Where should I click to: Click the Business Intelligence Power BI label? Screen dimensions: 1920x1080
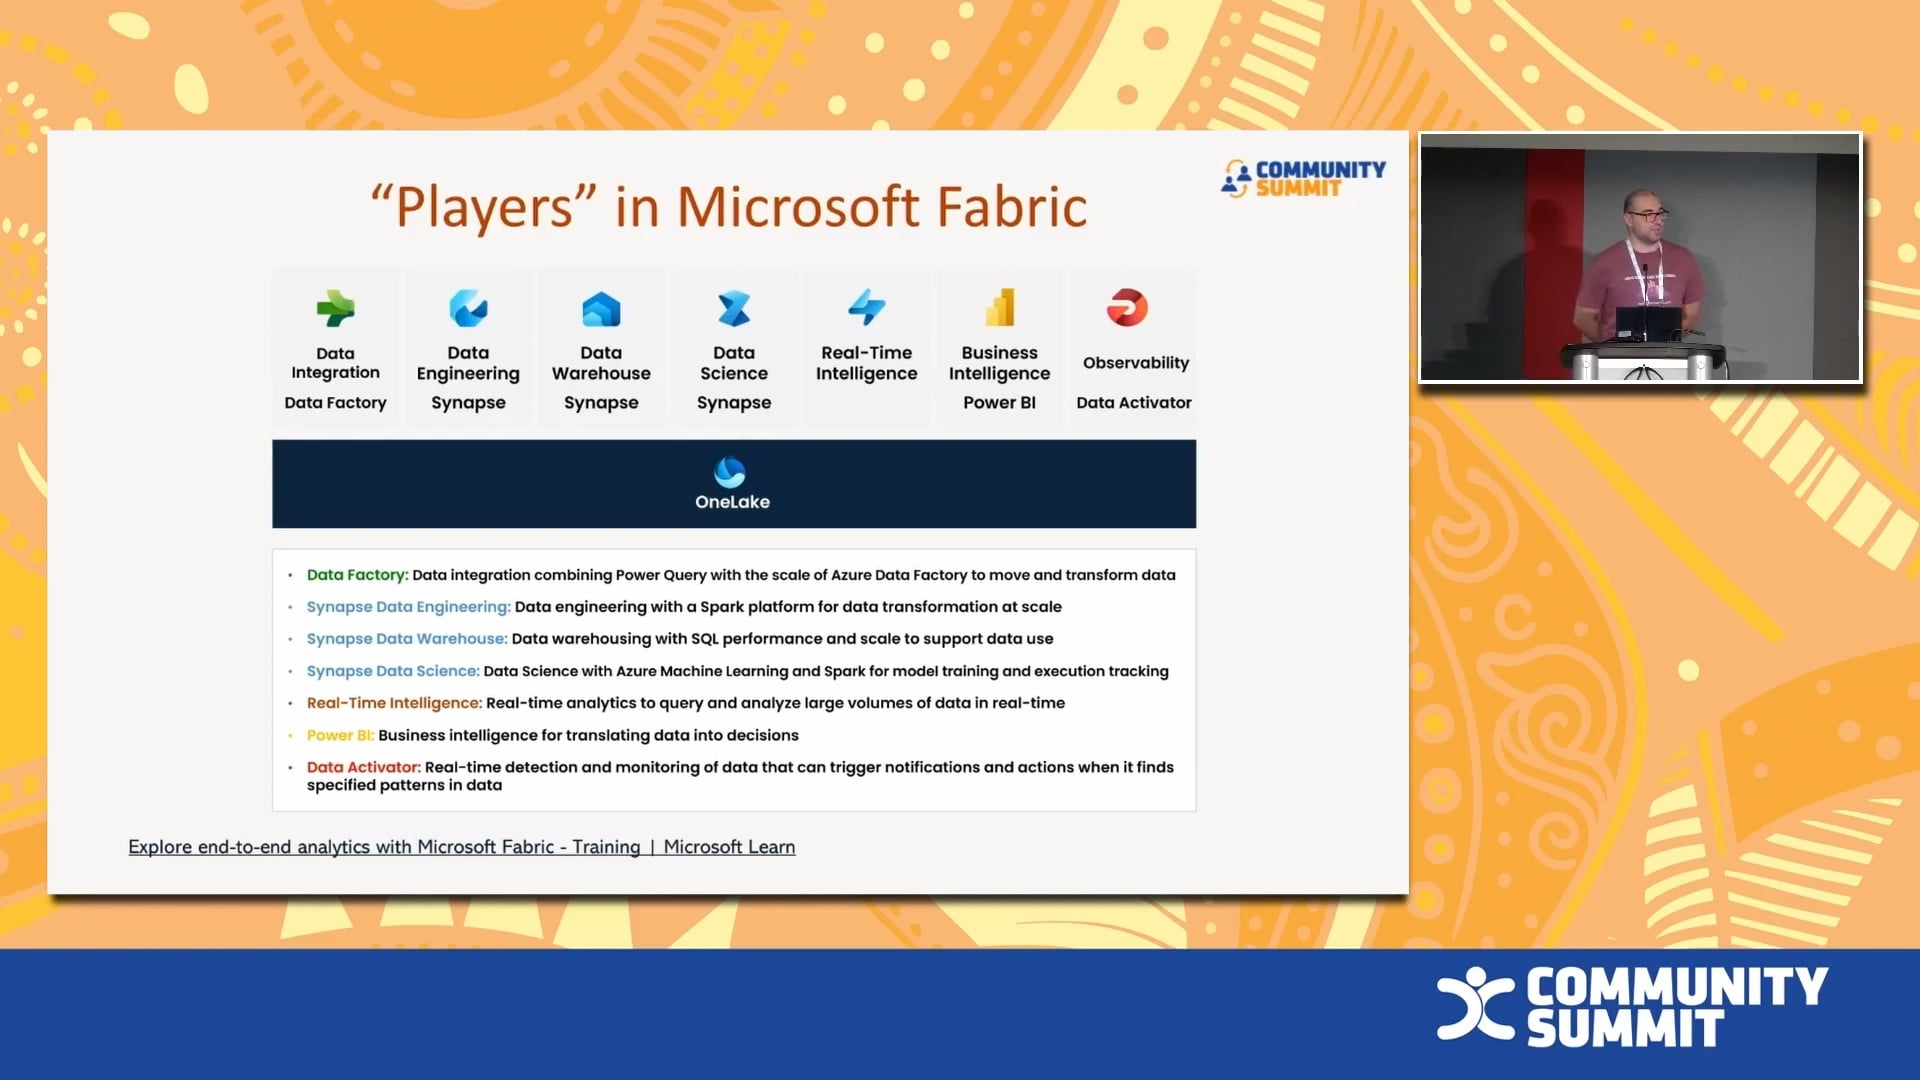pyautogui.click(x=999, y=378)
